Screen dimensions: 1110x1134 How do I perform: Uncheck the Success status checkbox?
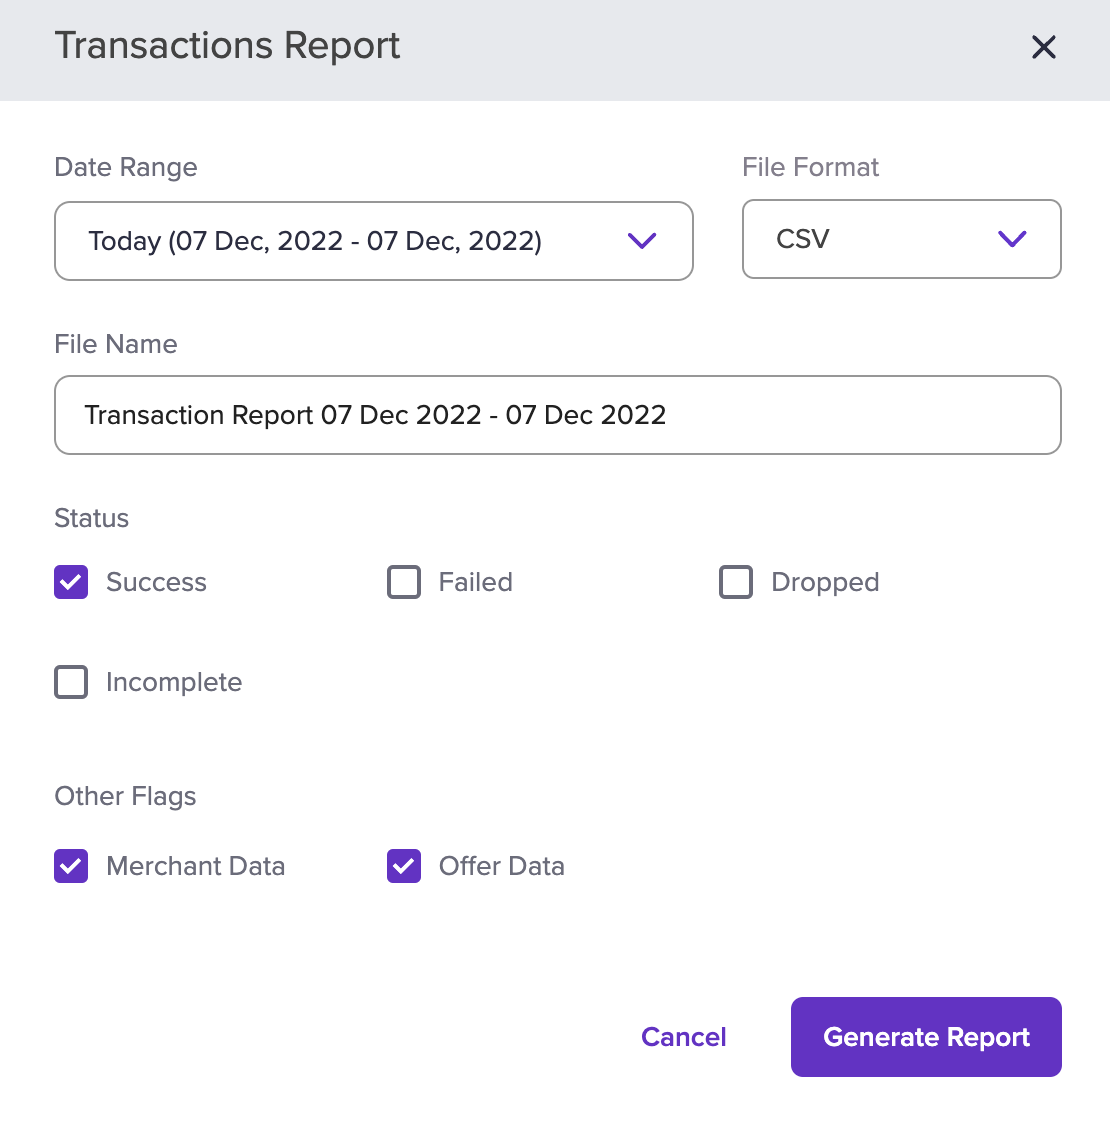click(x=70, y=582)
